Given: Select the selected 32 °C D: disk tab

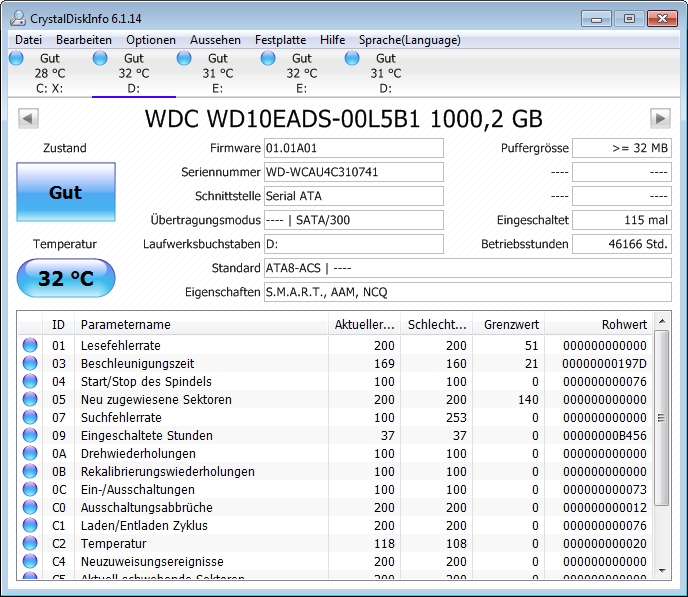Looking at the screenshot, I should point(134,73).
